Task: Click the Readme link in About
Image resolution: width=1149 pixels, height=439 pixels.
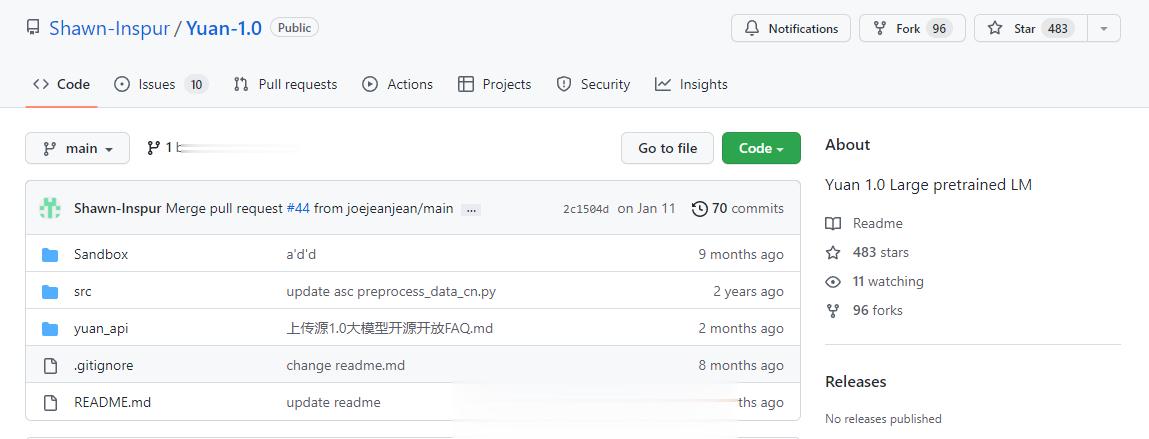Action: click(x=877, y=224)
